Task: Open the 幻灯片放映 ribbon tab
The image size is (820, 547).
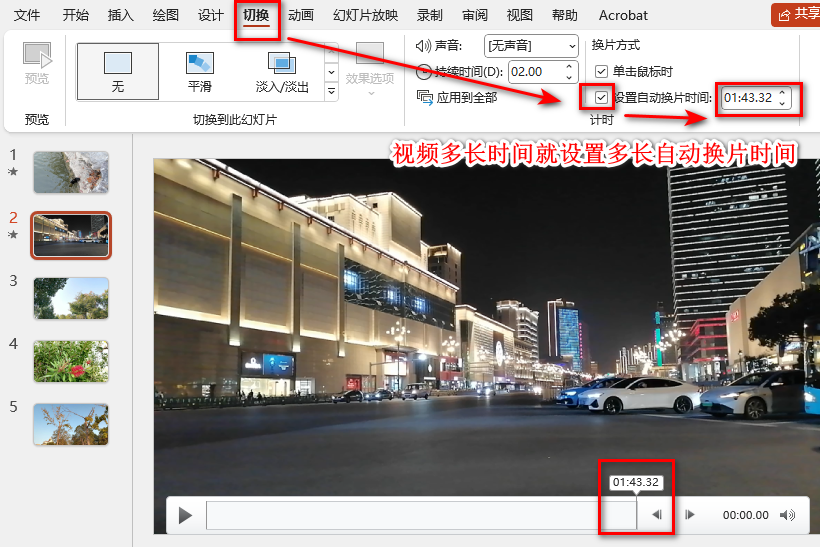Action: pos(365,15)
